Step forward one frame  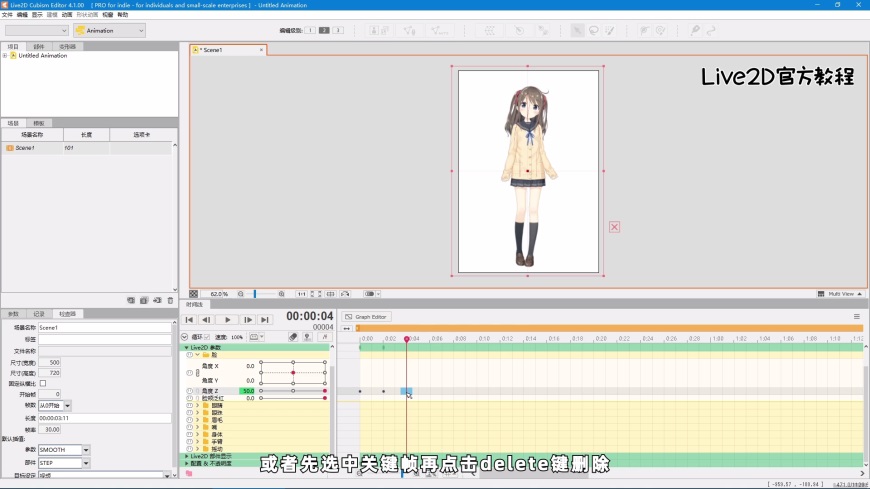(247, 320)
